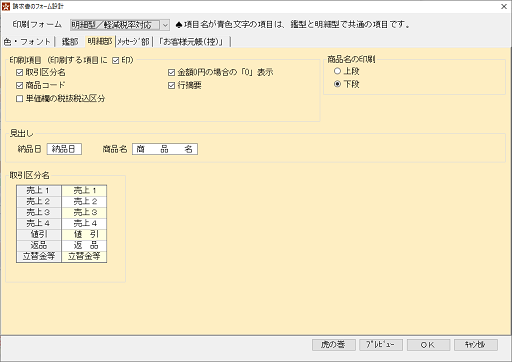Edit the 返 品 name cell
This screenshot has height=362, width=512.
pos(84,245)
